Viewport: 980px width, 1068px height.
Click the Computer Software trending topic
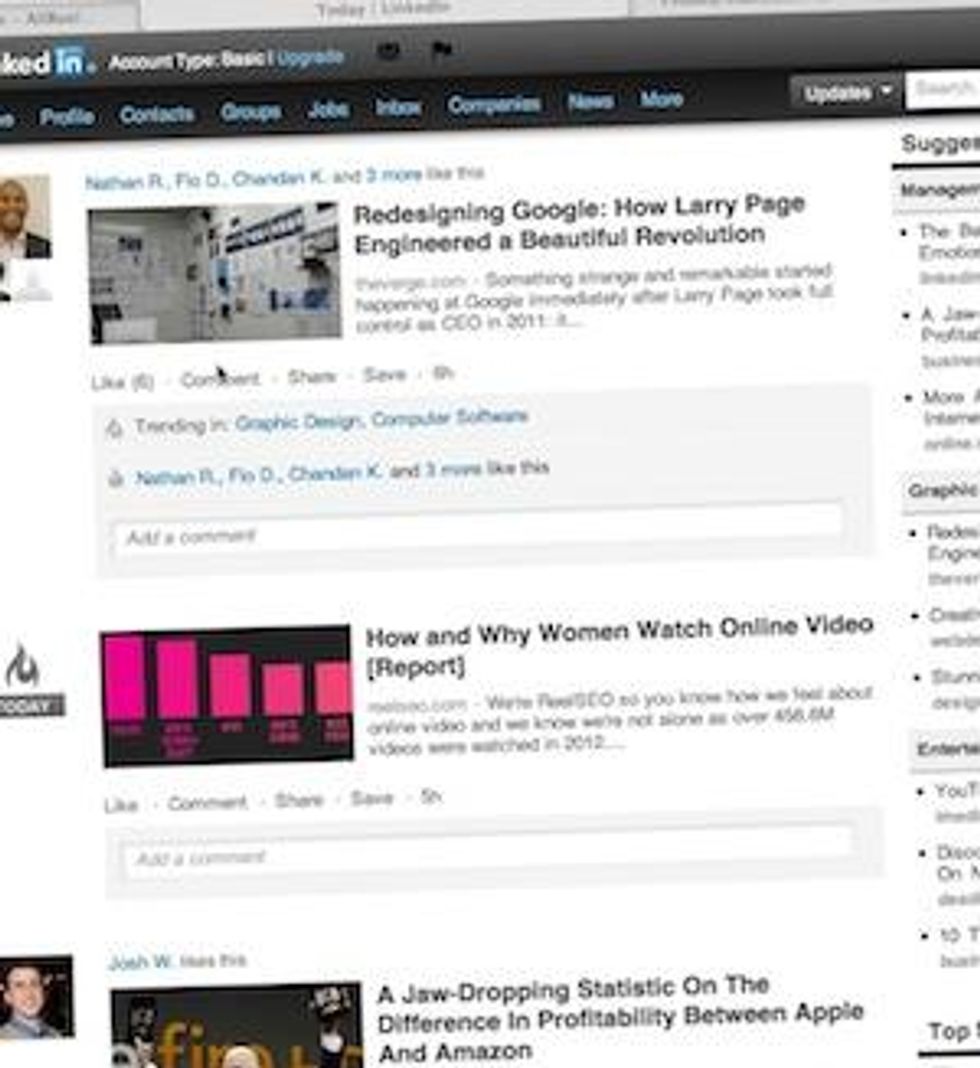click(449, 417)
